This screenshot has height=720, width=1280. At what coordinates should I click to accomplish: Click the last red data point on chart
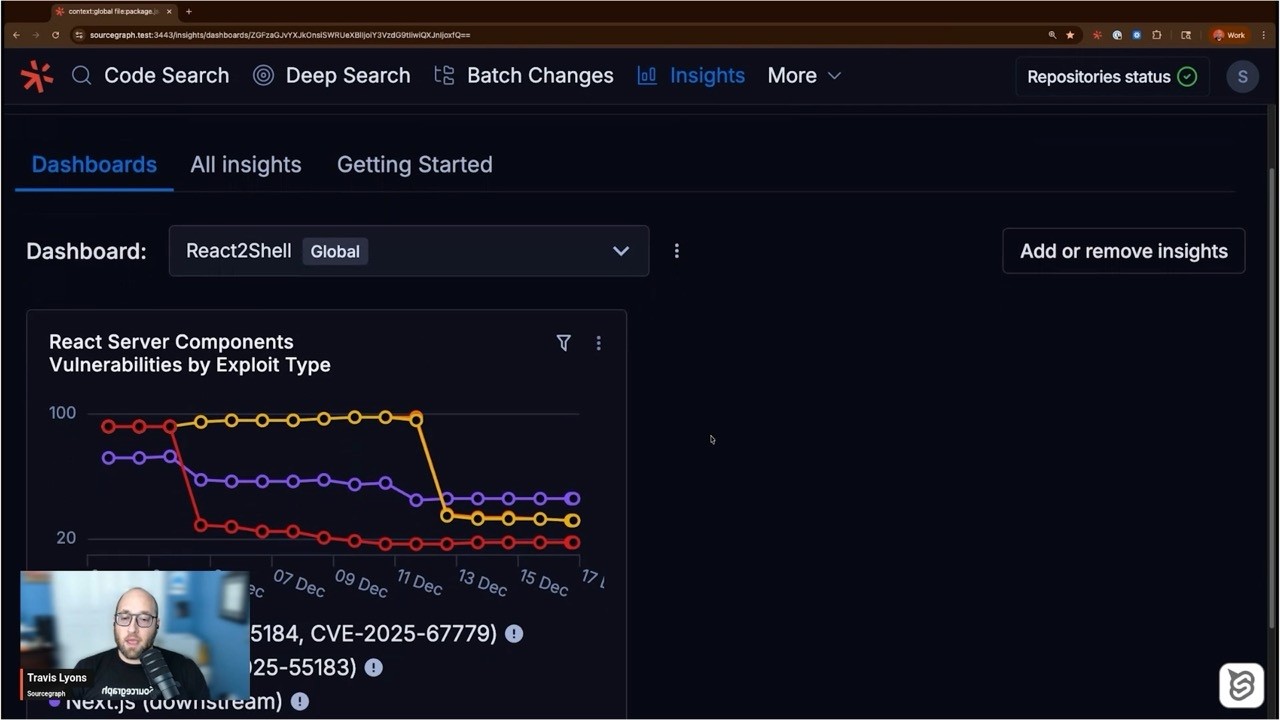pos(572,542)
